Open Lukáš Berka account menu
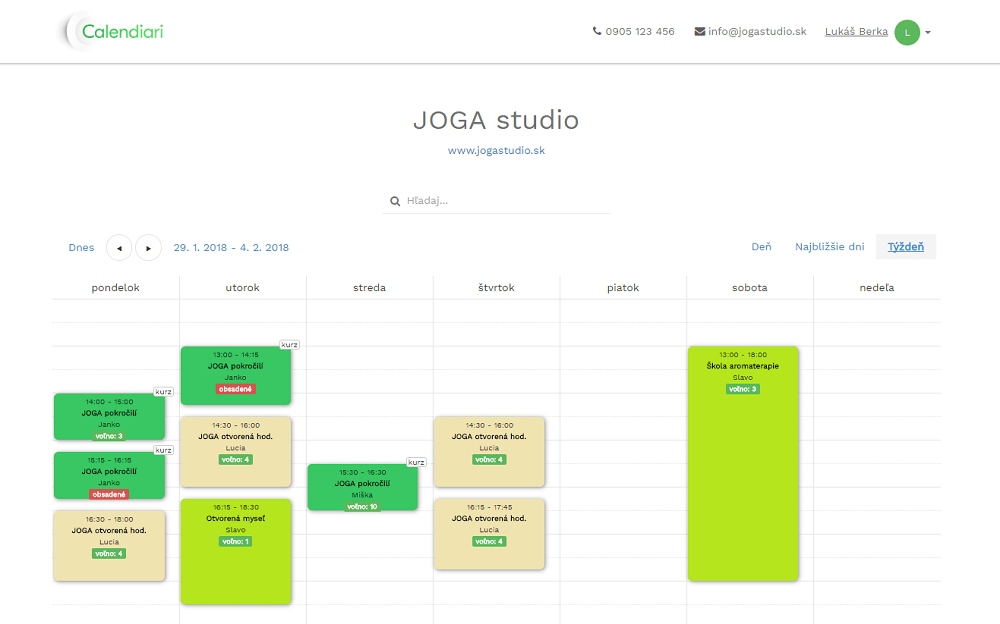Image resolution: width=1000 pixels, height=624 pixels. pyautogui.click(x=855, y=32)
